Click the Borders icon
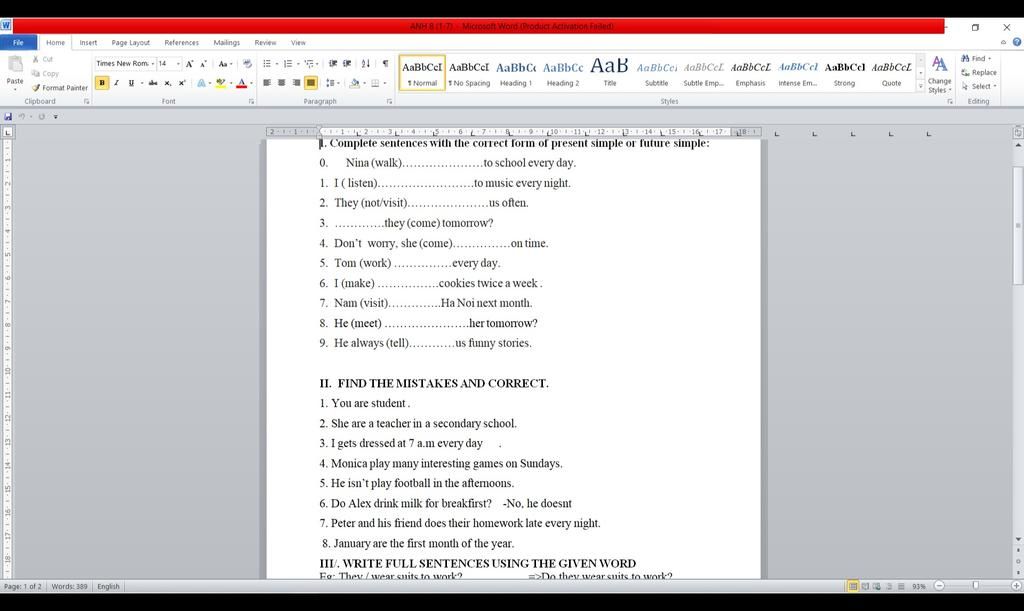 (375, 83)
